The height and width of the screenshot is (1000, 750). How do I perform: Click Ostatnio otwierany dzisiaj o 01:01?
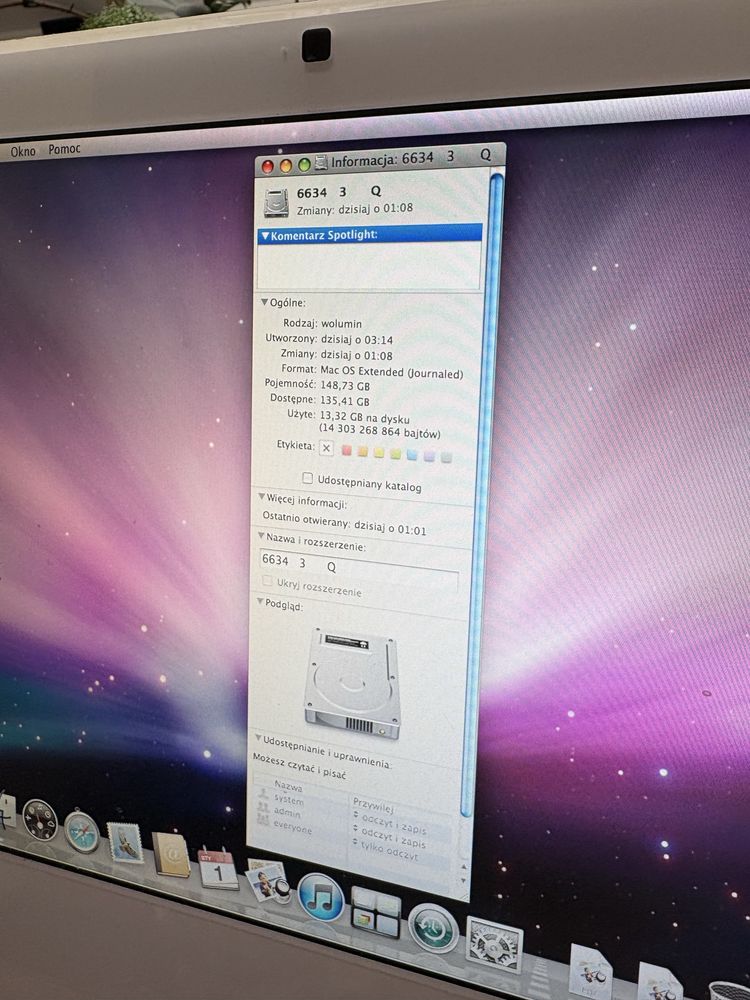(344, 522)
